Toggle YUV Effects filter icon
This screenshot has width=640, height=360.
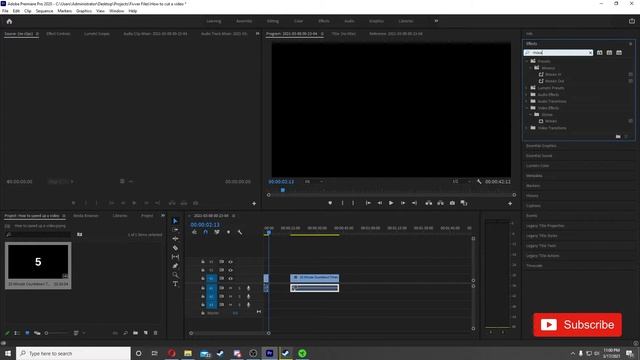click(619, 53)
